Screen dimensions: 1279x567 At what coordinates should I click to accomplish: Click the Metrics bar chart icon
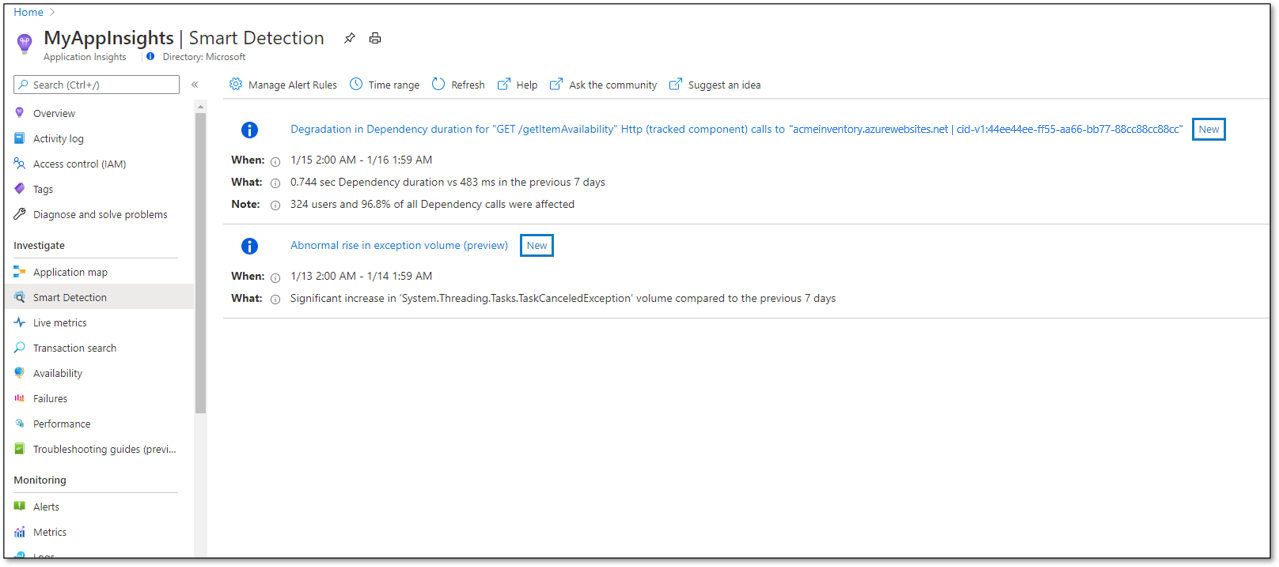click(19, 532)
